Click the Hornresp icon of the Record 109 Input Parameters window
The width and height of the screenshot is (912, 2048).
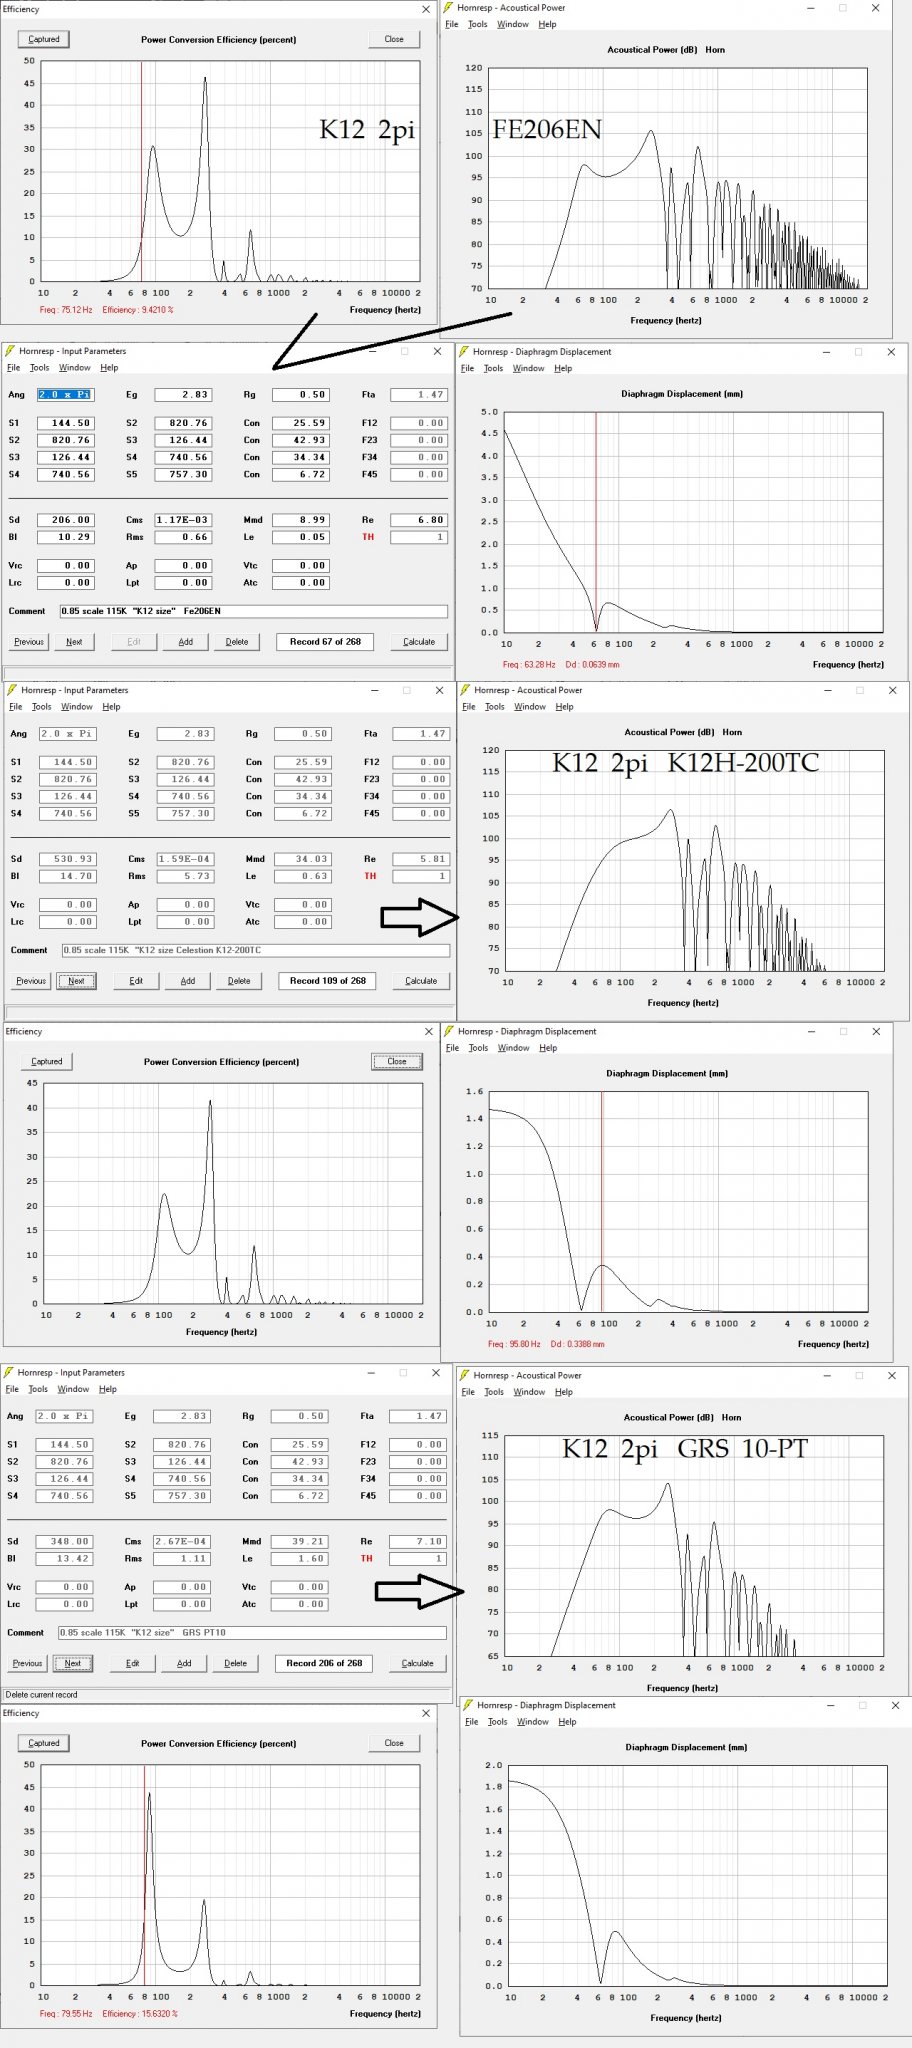(x=12, y=690)
